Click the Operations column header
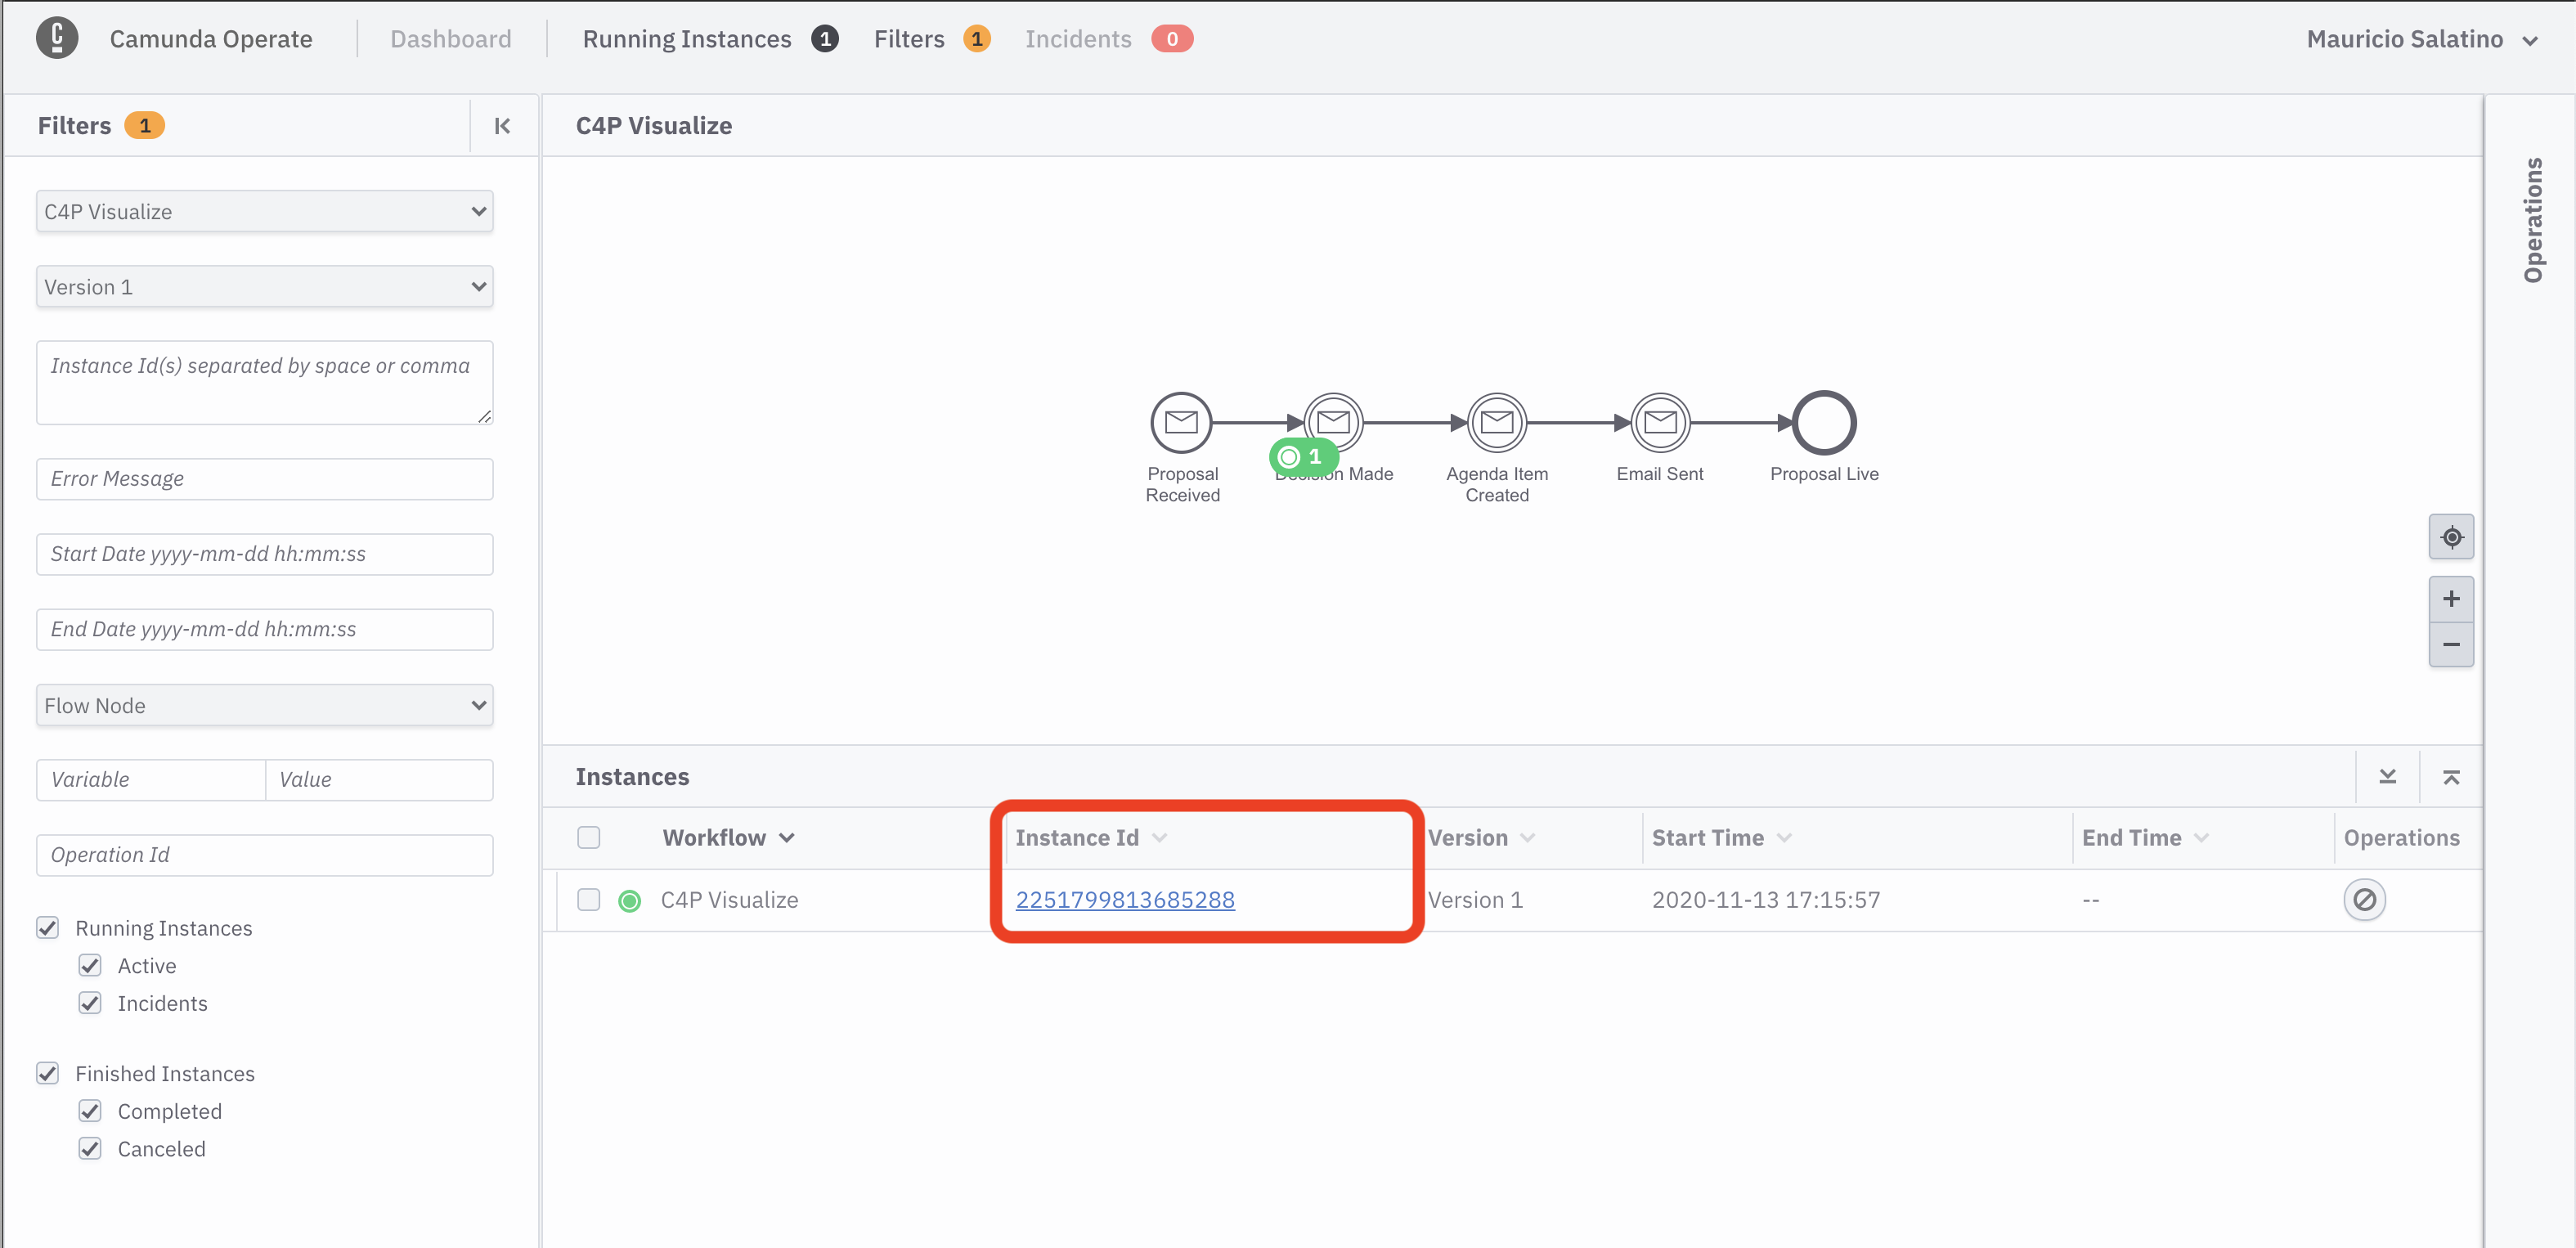 [x=2401, y=838]
